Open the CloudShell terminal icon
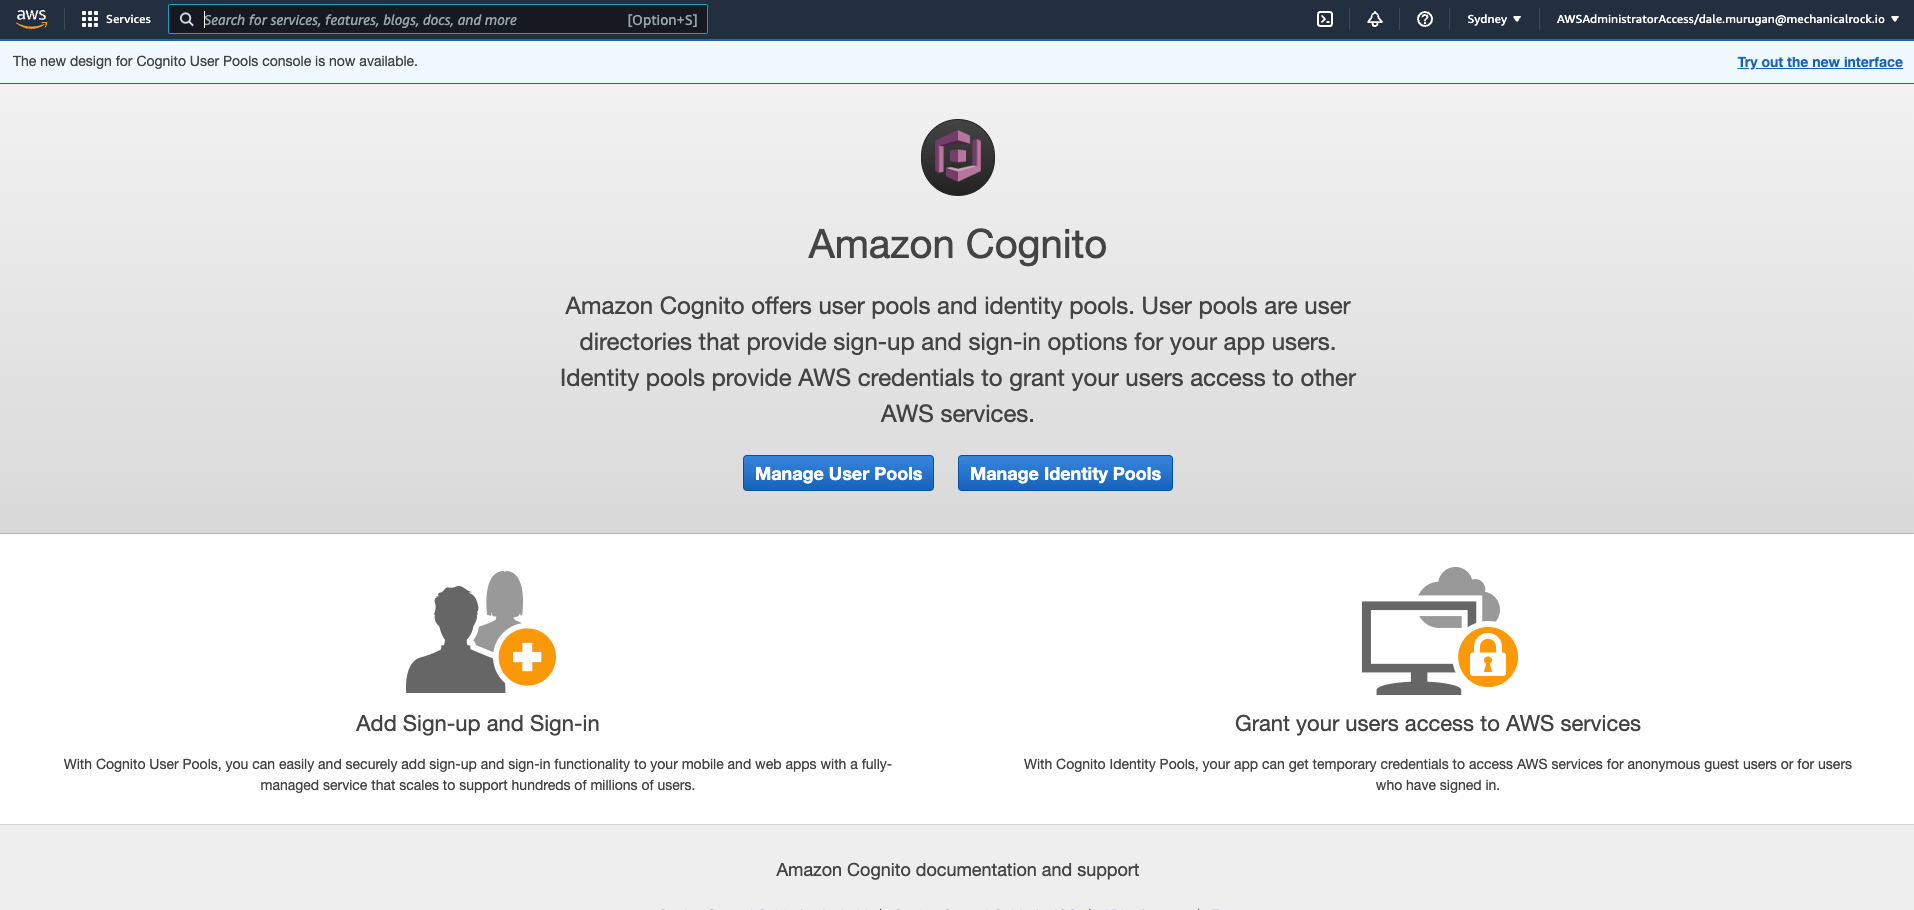 click(1325, 19)
